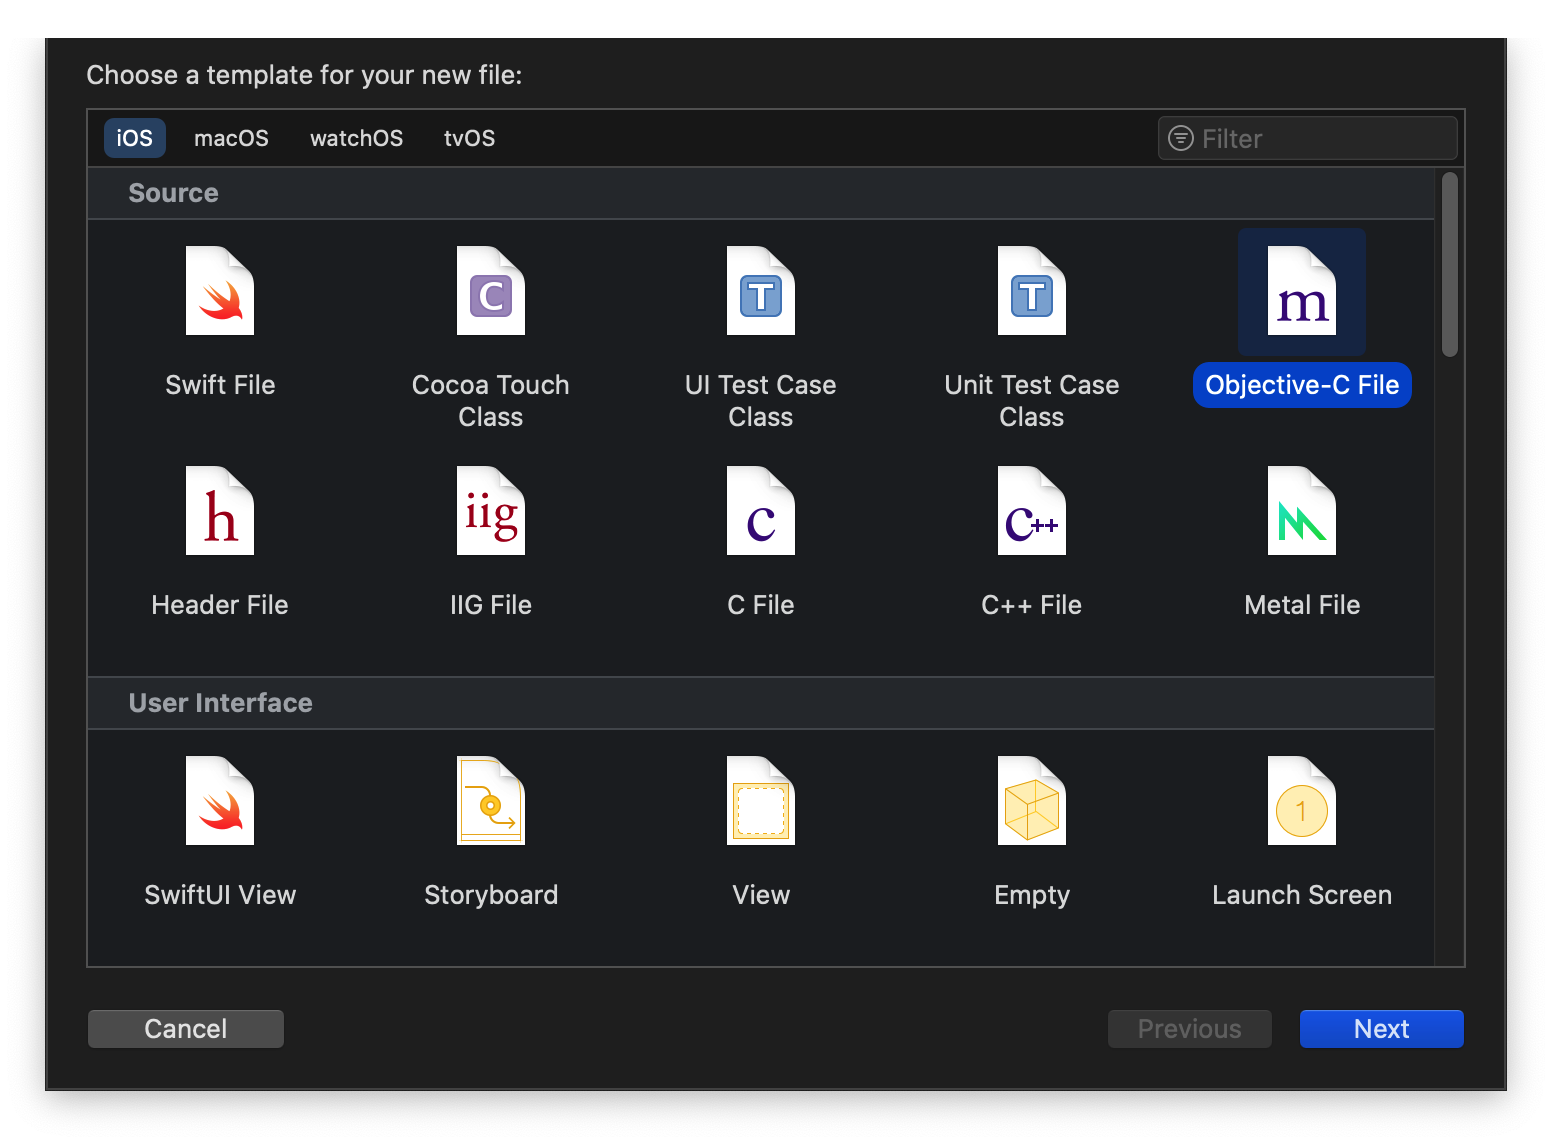
Task: Click the "C File" label
Action: pos(761,605)
